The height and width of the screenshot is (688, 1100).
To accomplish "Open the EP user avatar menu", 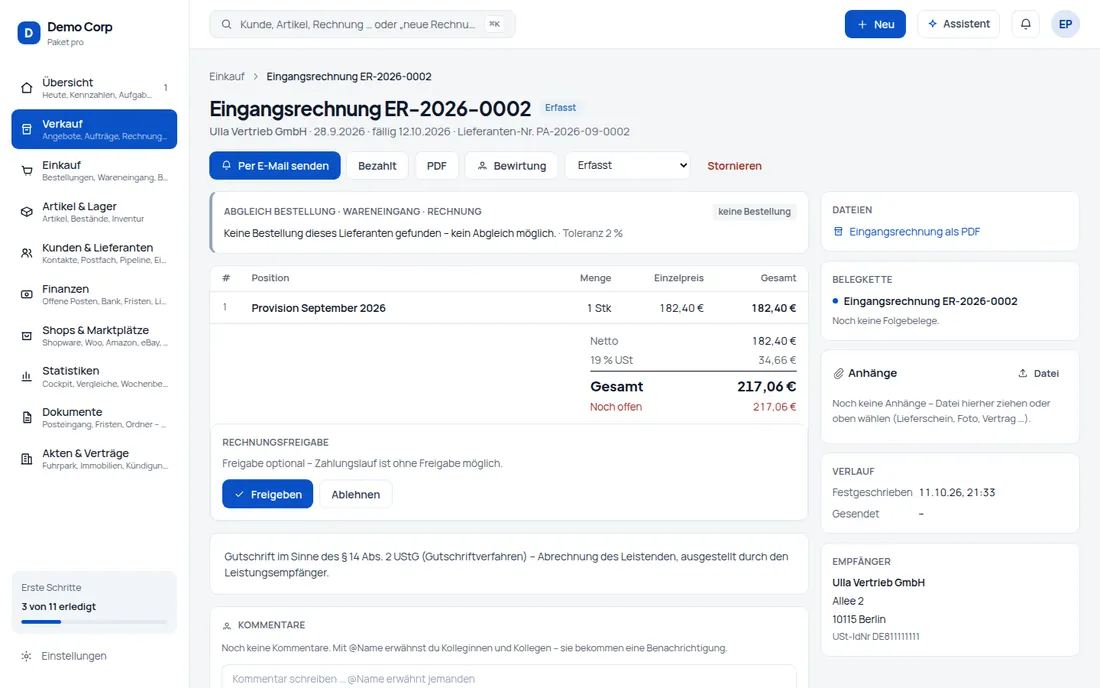I will tap(1065, 24).
